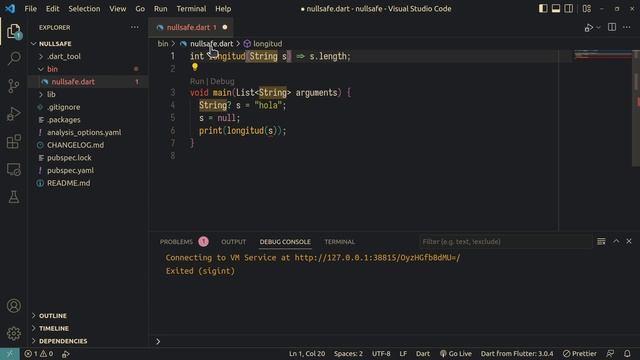
Task: Open the run button dropdown arrow
Action: pos(598,28)
